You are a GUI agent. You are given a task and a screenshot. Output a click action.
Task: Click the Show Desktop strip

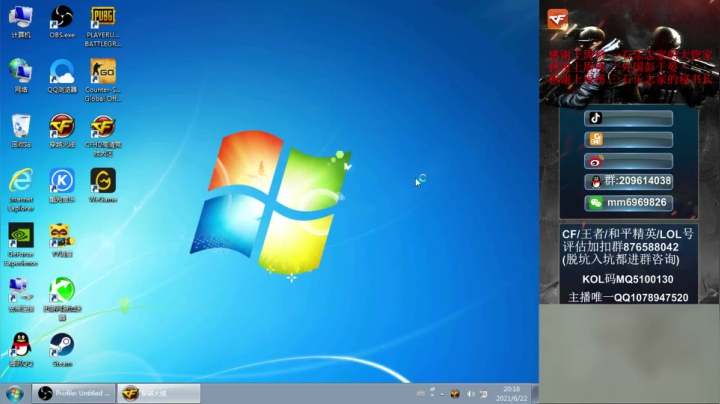click(535, 393)
